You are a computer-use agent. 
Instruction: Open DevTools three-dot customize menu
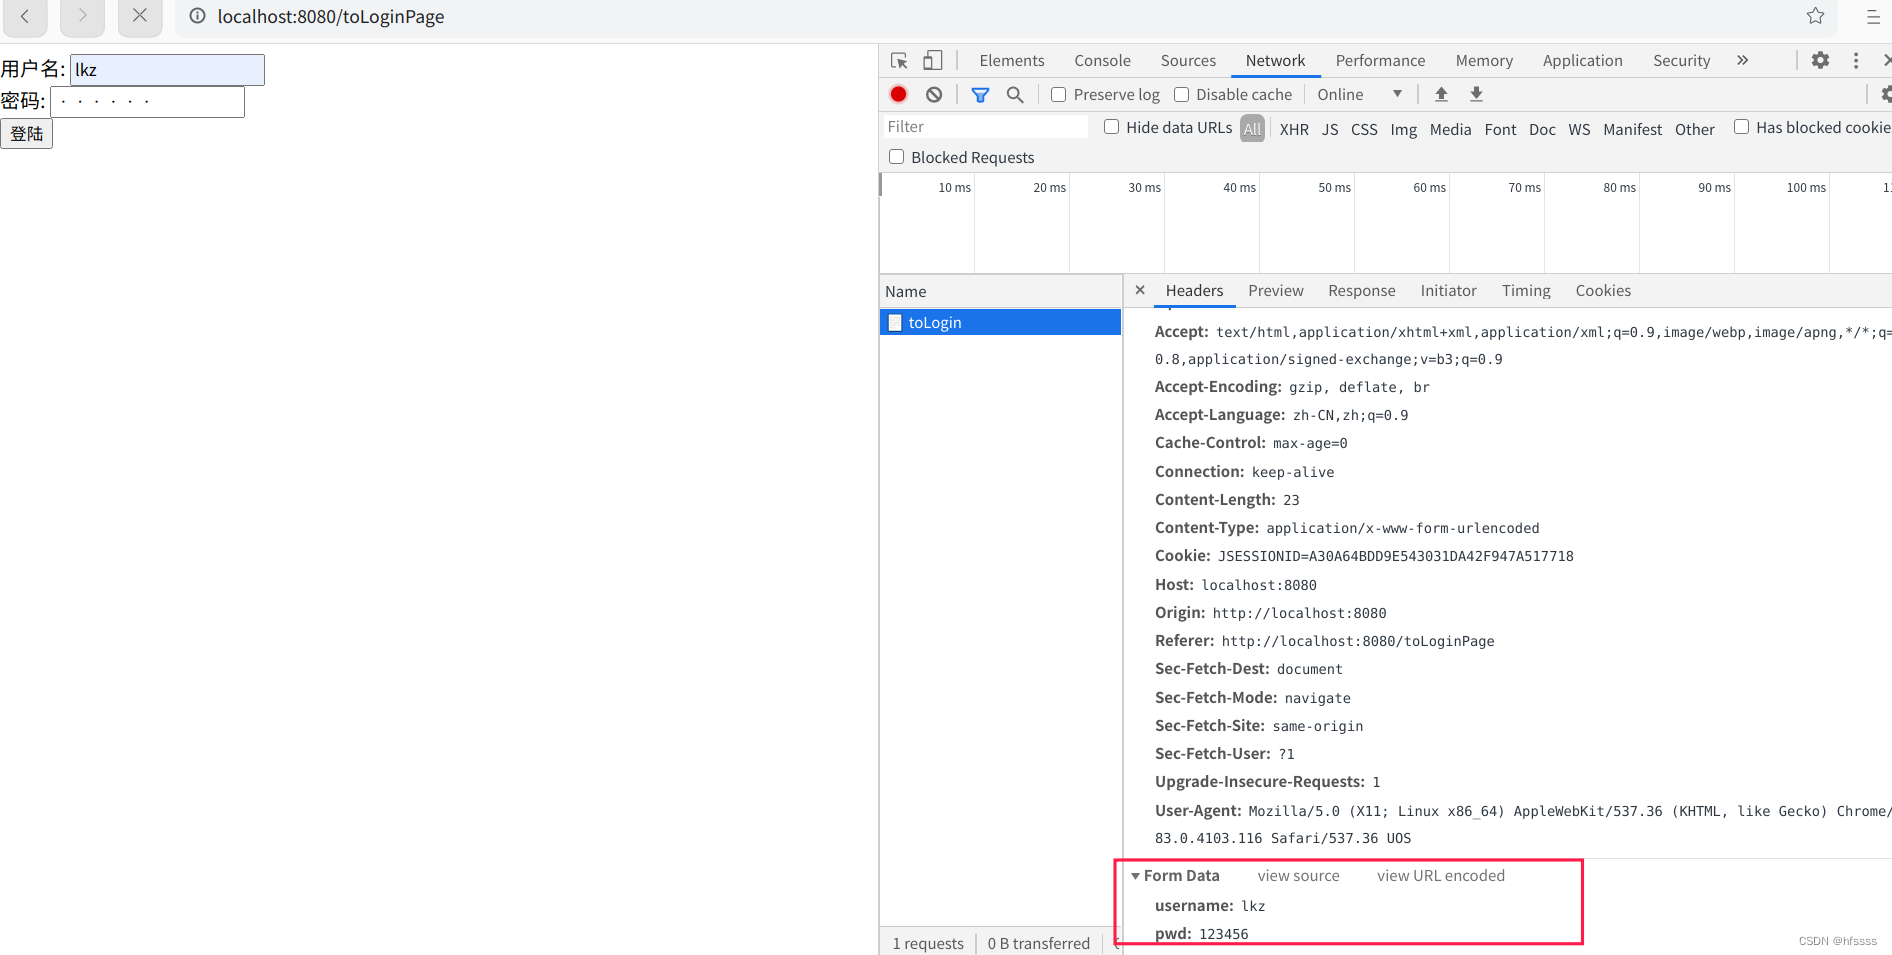pos(1856,61)
